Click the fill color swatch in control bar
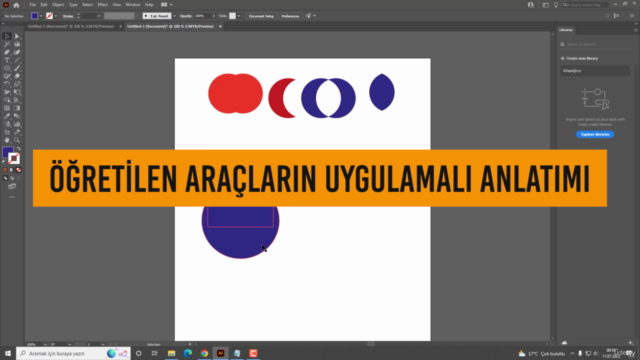Screen dimensions: 640x360 (35, 16)
